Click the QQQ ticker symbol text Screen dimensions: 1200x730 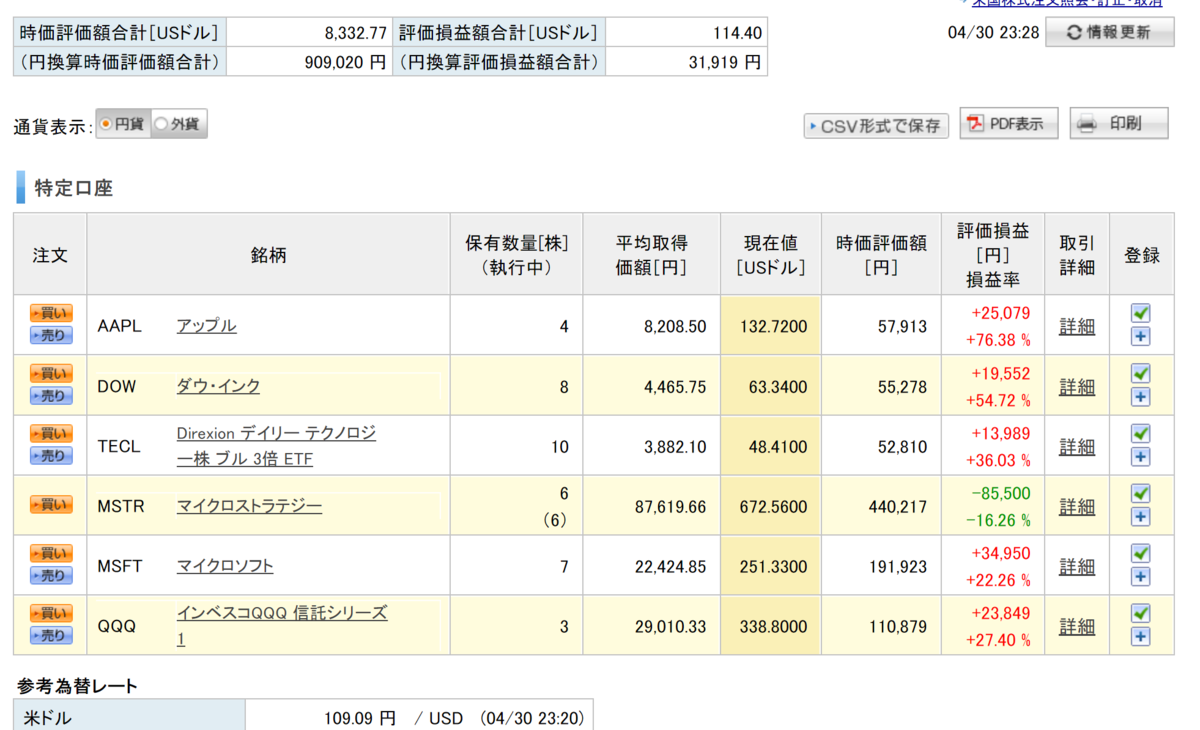click(116, 626)
